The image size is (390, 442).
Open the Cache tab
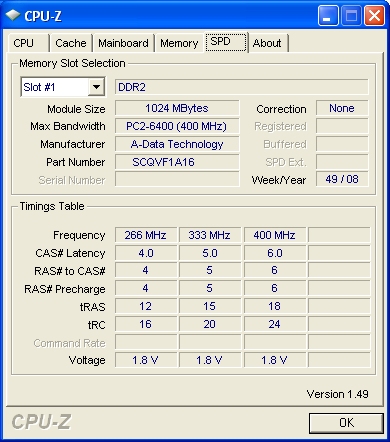[71, 43]
